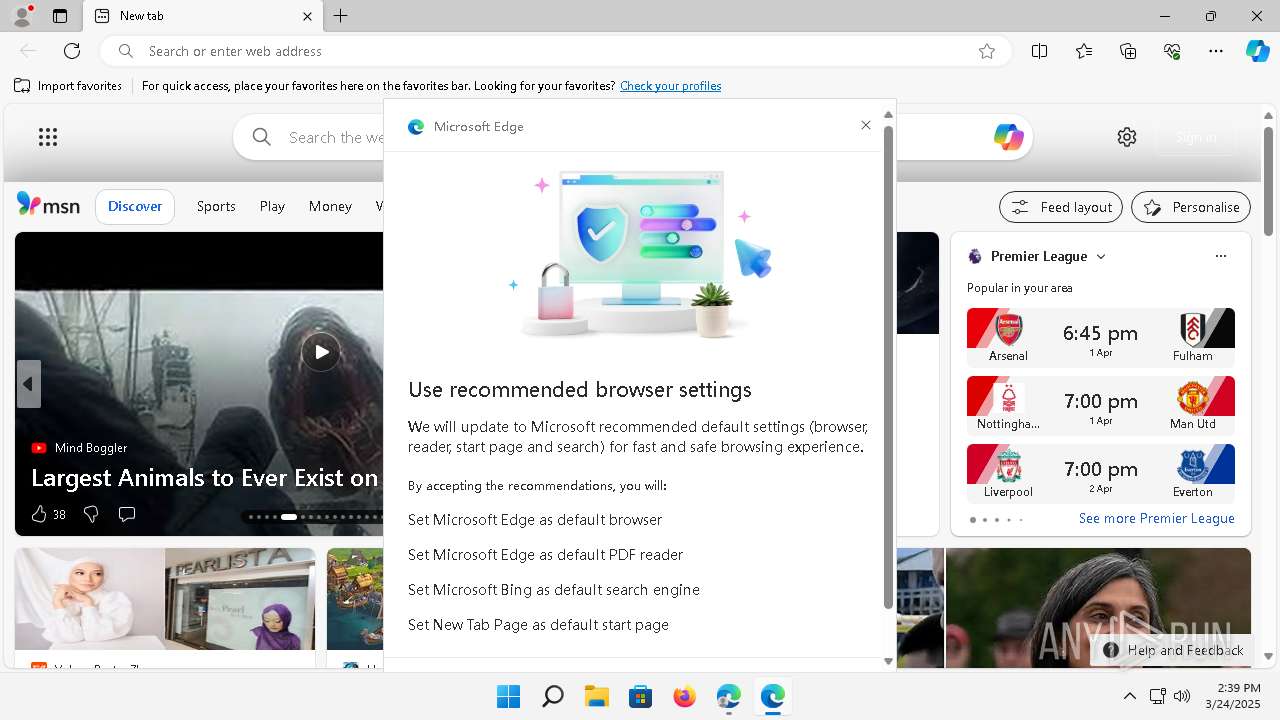Open Windows Search from taskbar
The image size is (1280, 720).
coord(553,696)
